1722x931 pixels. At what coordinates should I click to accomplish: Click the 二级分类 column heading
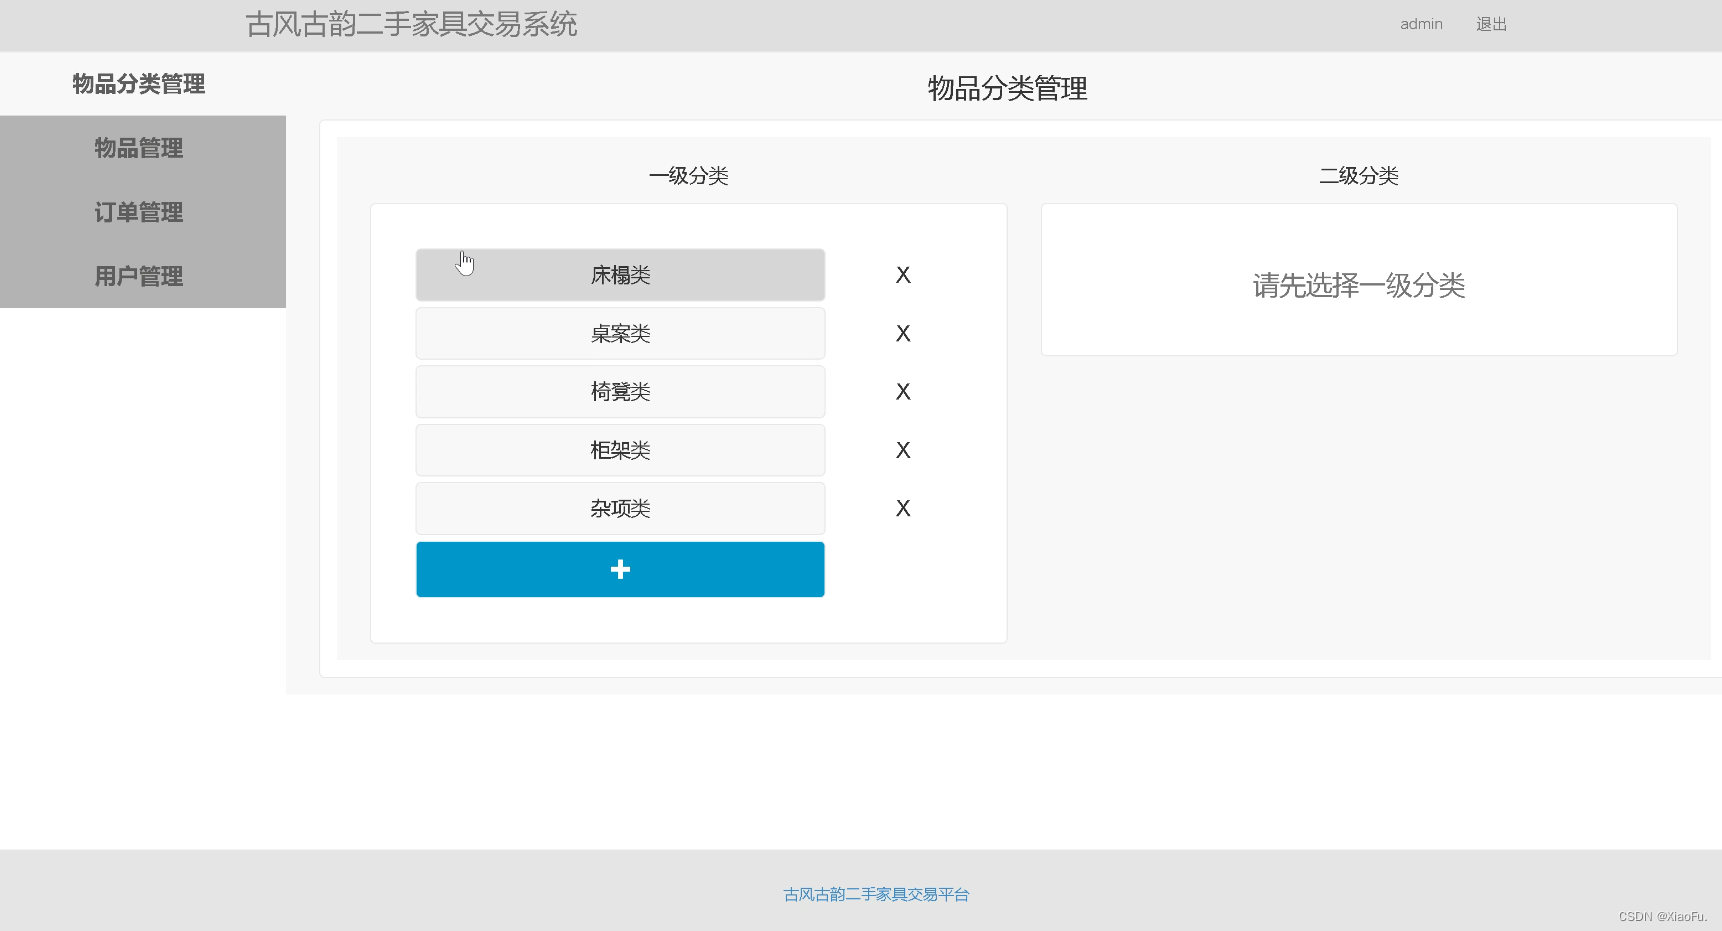(x=1359, y=176)
